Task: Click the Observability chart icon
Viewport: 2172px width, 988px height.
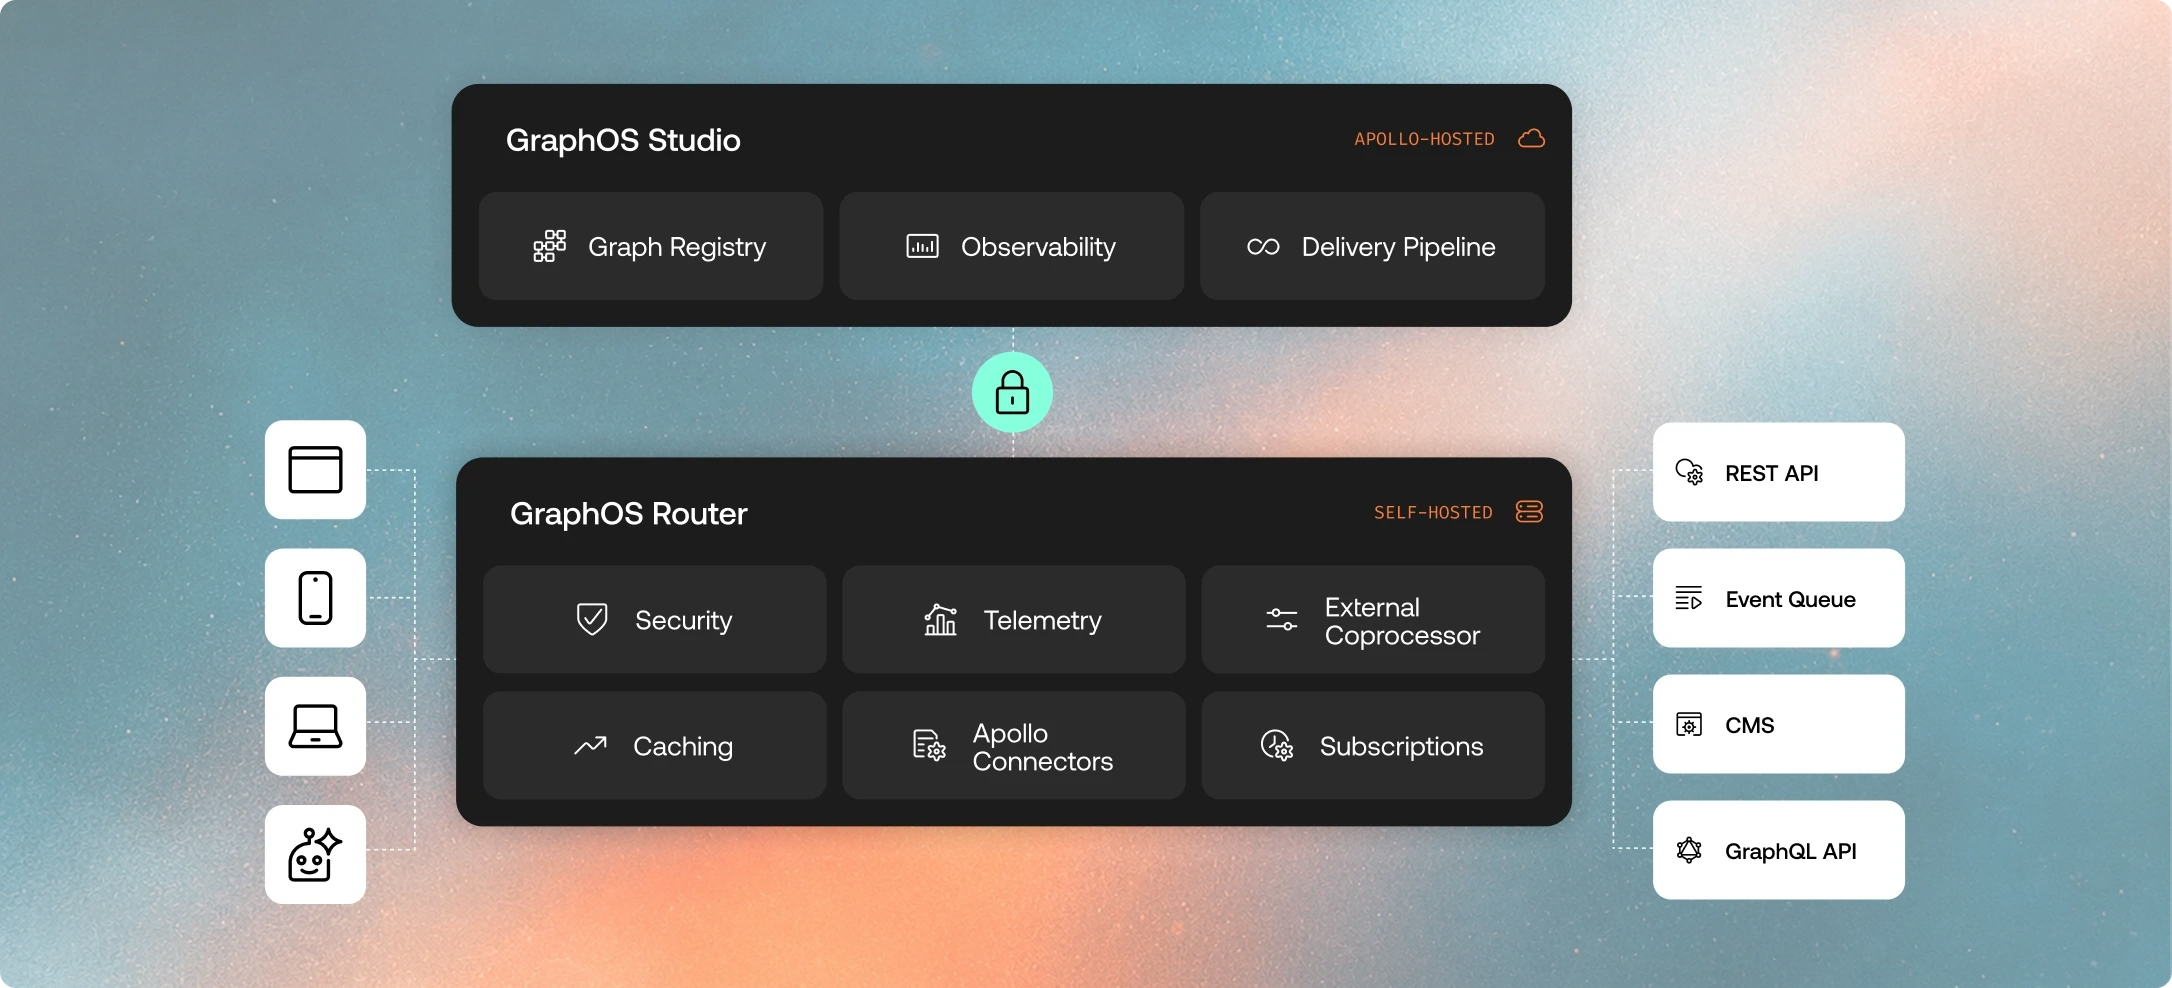Action: pos(922,246)
